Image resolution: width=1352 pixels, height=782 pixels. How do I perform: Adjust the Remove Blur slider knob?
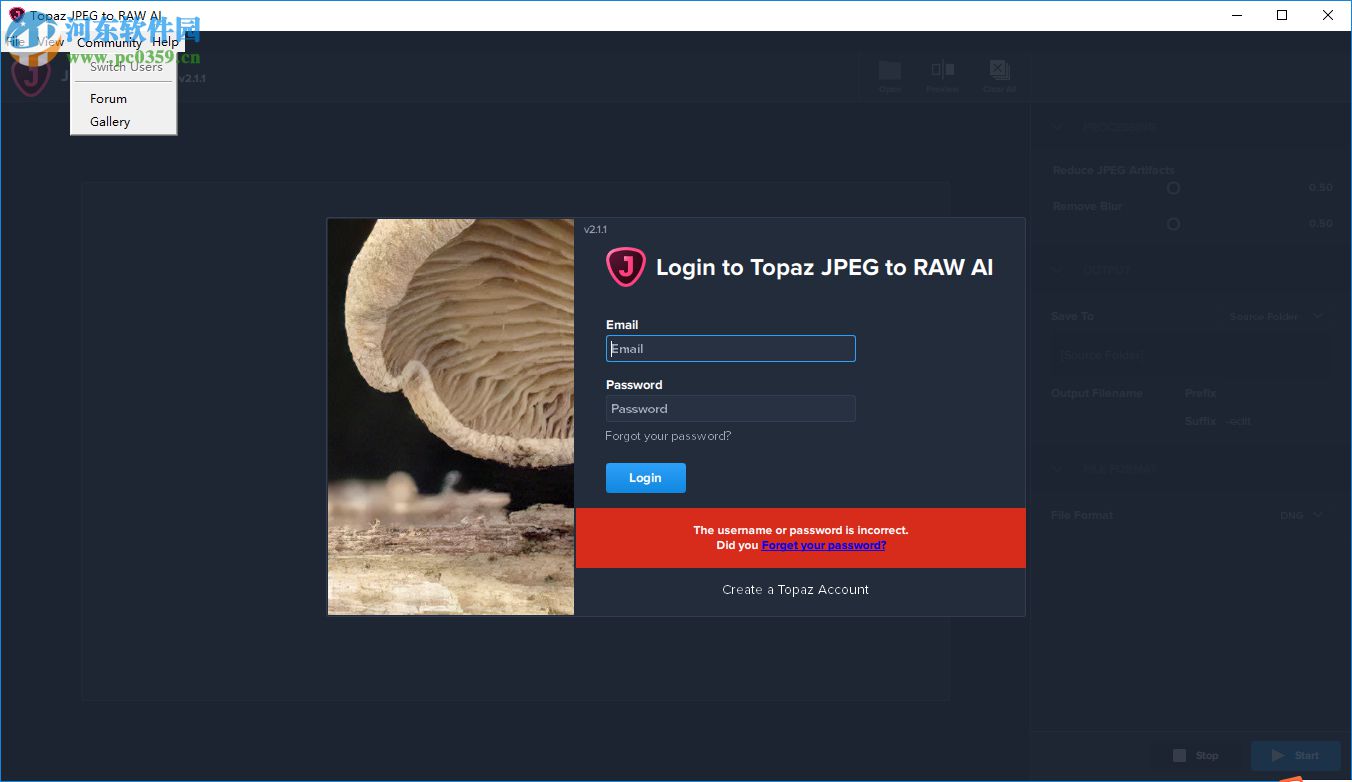[x=1173, y=224]
